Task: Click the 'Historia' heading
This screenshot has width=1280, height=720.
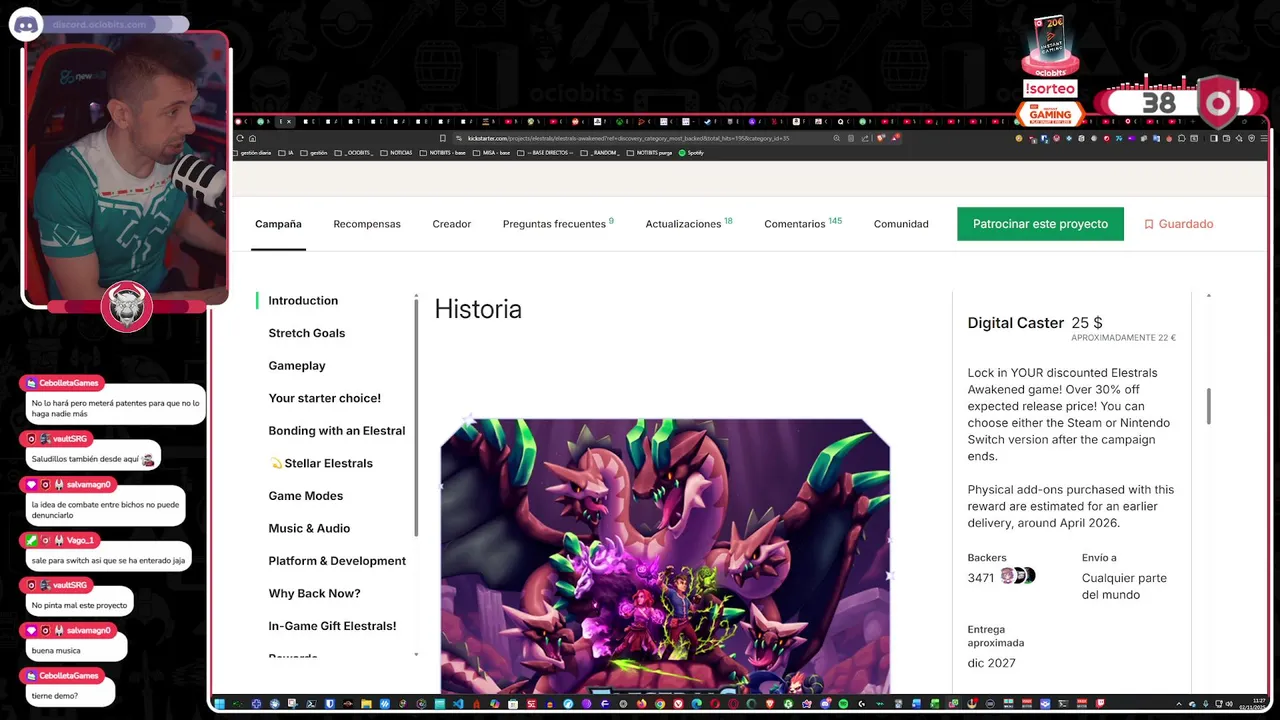Action: tap(478, 309)
